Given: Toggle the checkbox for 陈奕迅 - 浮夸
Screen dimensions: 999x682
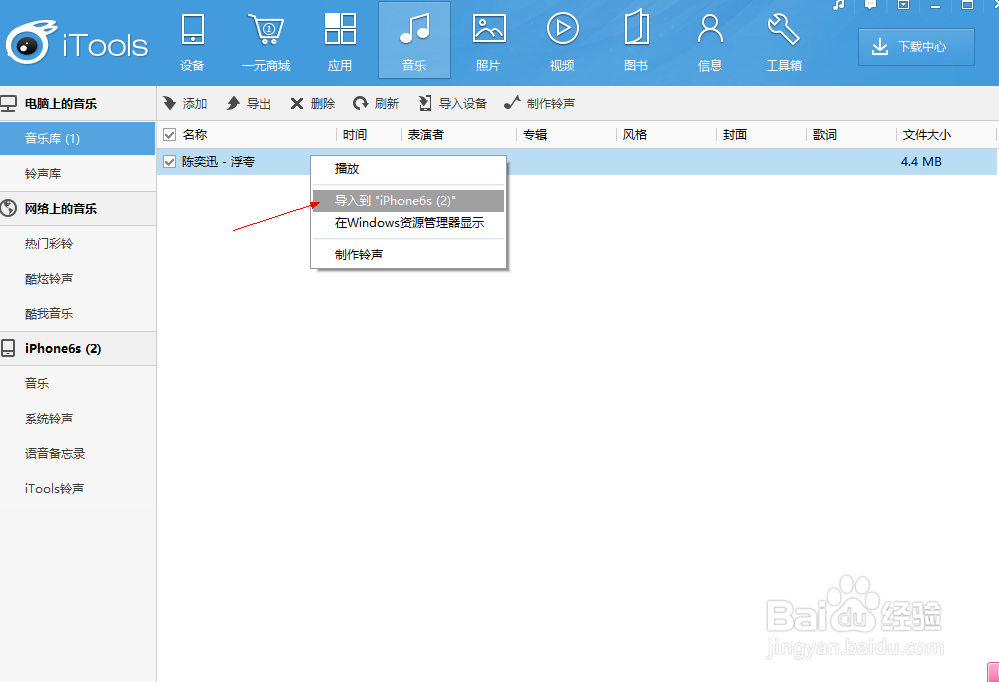Looking at the screenshot, I should (169, 162).
